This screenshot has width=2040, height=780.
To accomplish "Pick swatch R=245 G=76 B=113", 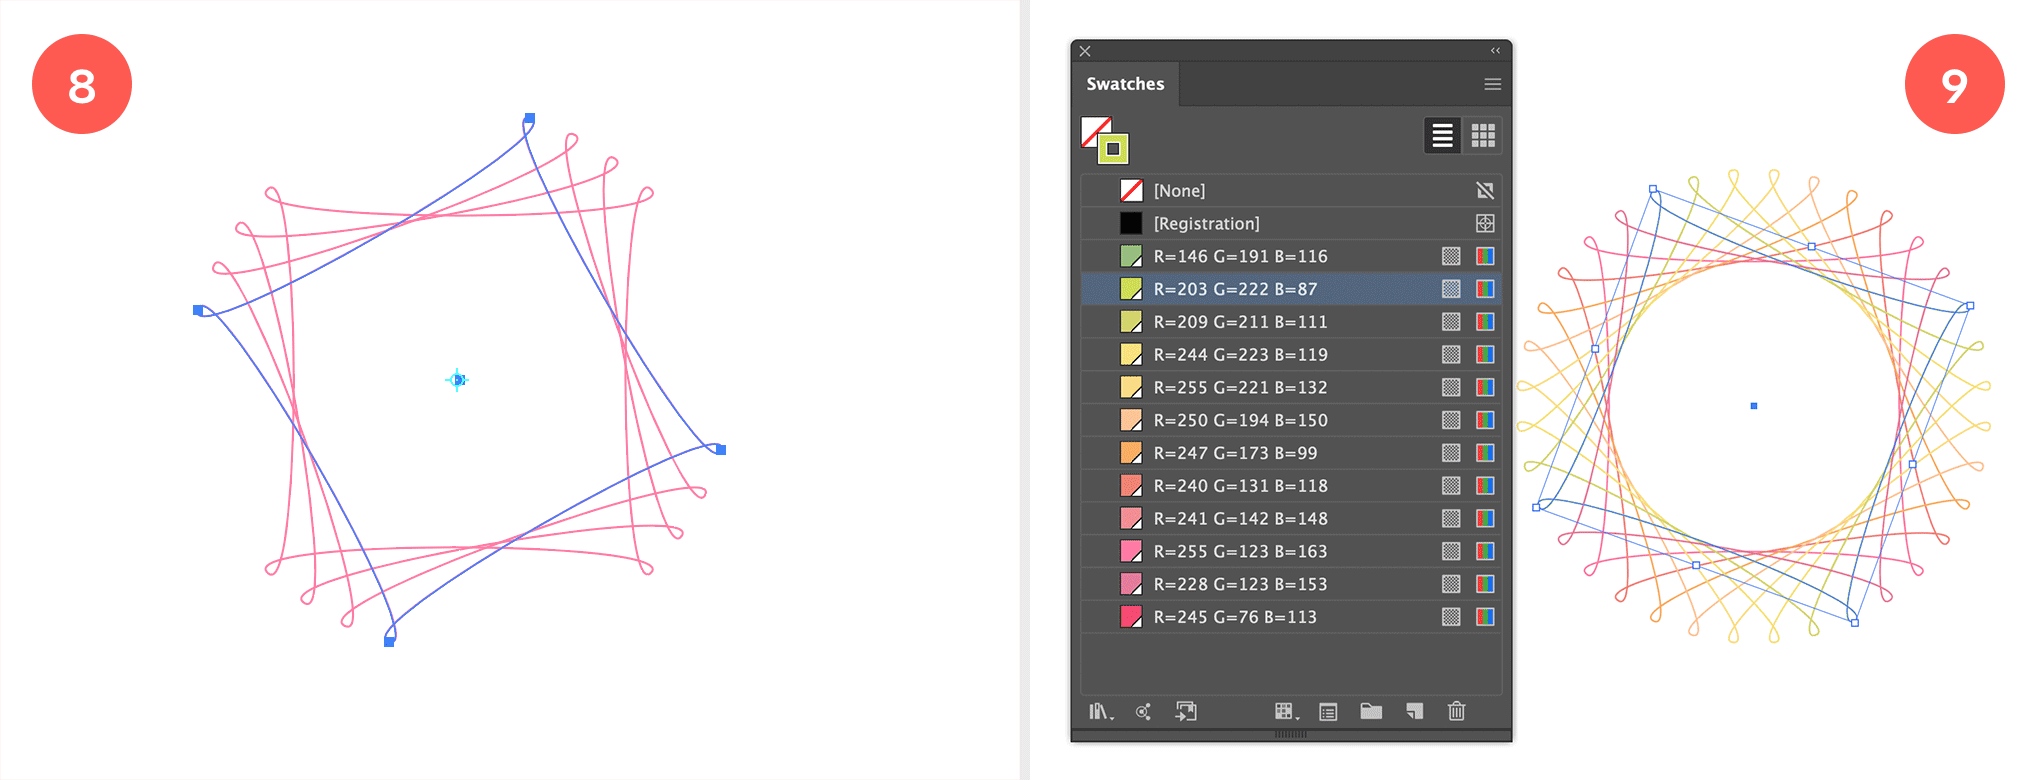I will click(x=1291, y=617).
